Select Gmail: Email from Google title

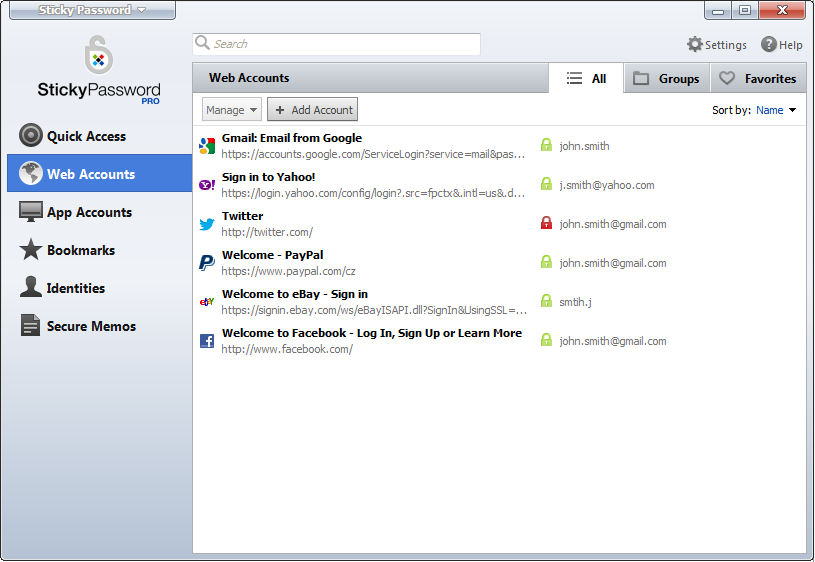pyautogui.click(x=292, y=138)
